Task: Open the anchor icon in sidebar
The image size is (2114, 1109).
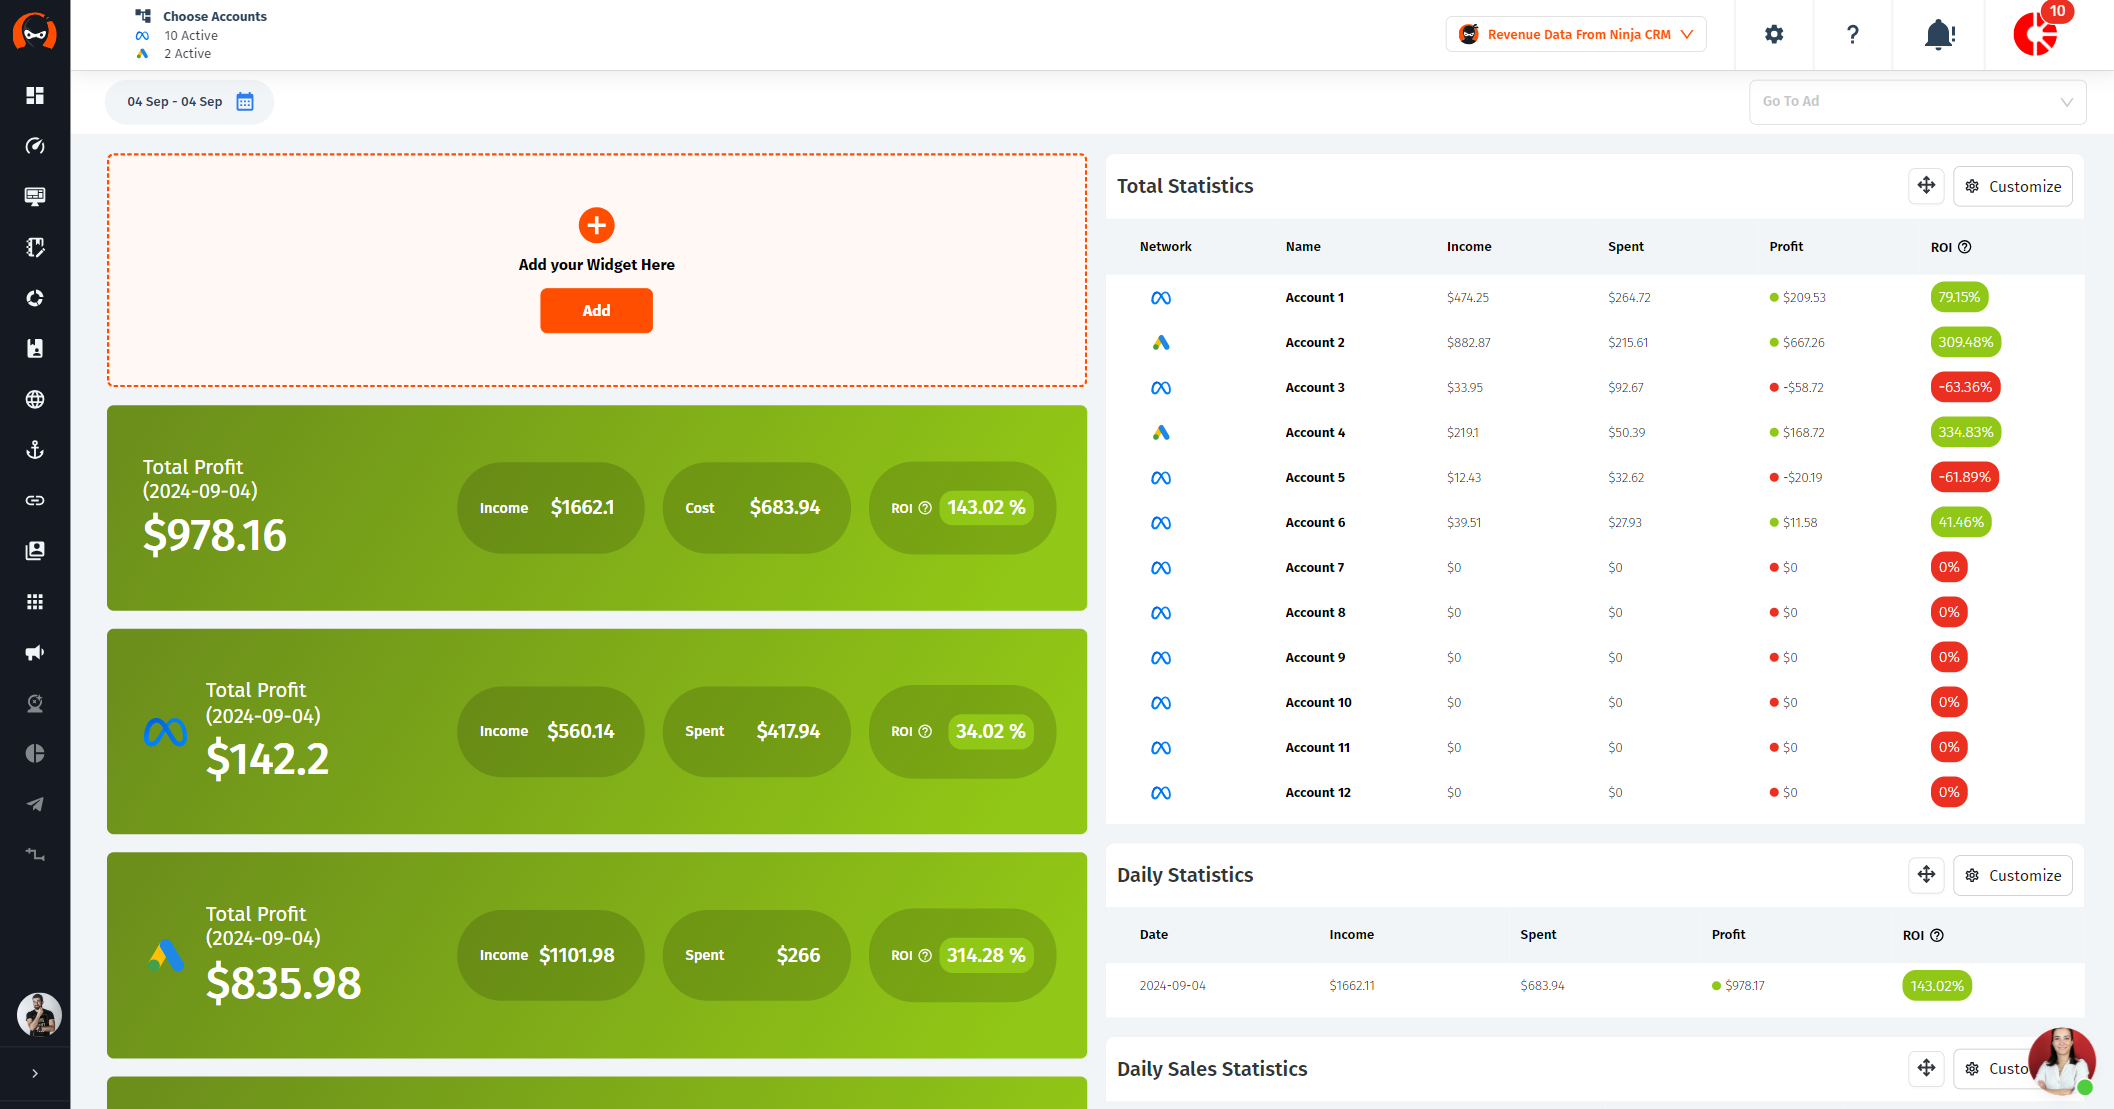Action: point(35,450)
